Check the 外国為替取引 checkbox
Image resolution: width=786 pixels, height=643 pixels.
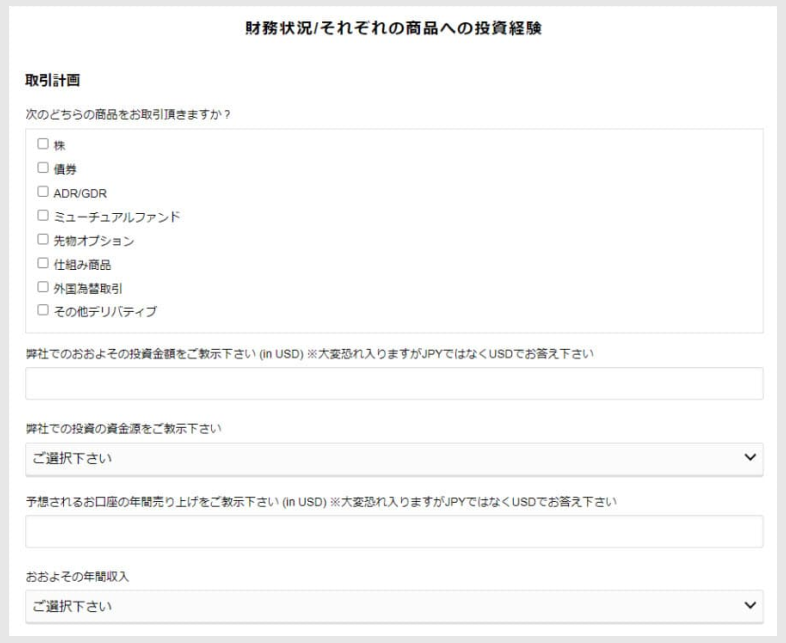[43, 287]
